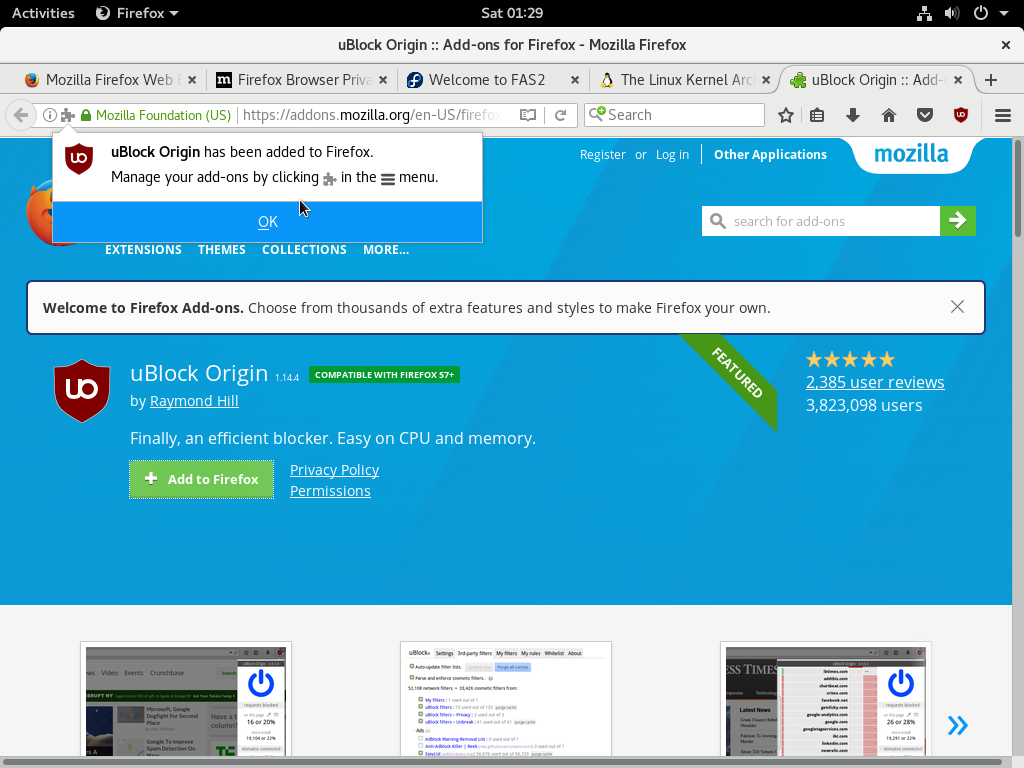1024x768 pixels.
Task: Show bookmarks list icon in toolbar
Action: point(817,116)
